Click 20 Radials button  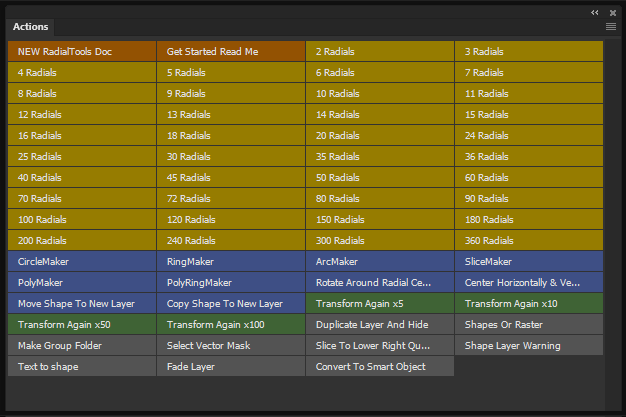pos(380,135)
